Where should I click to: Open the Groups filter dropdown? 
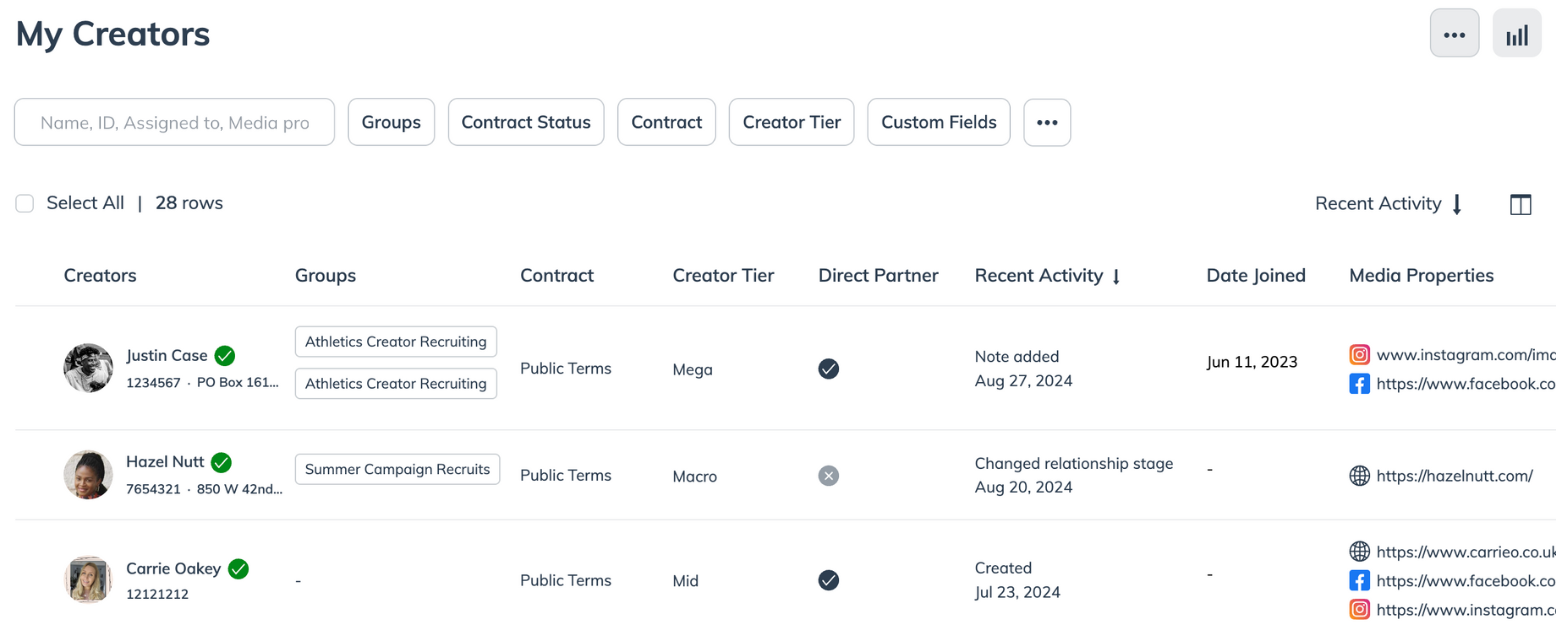point(391,122)
